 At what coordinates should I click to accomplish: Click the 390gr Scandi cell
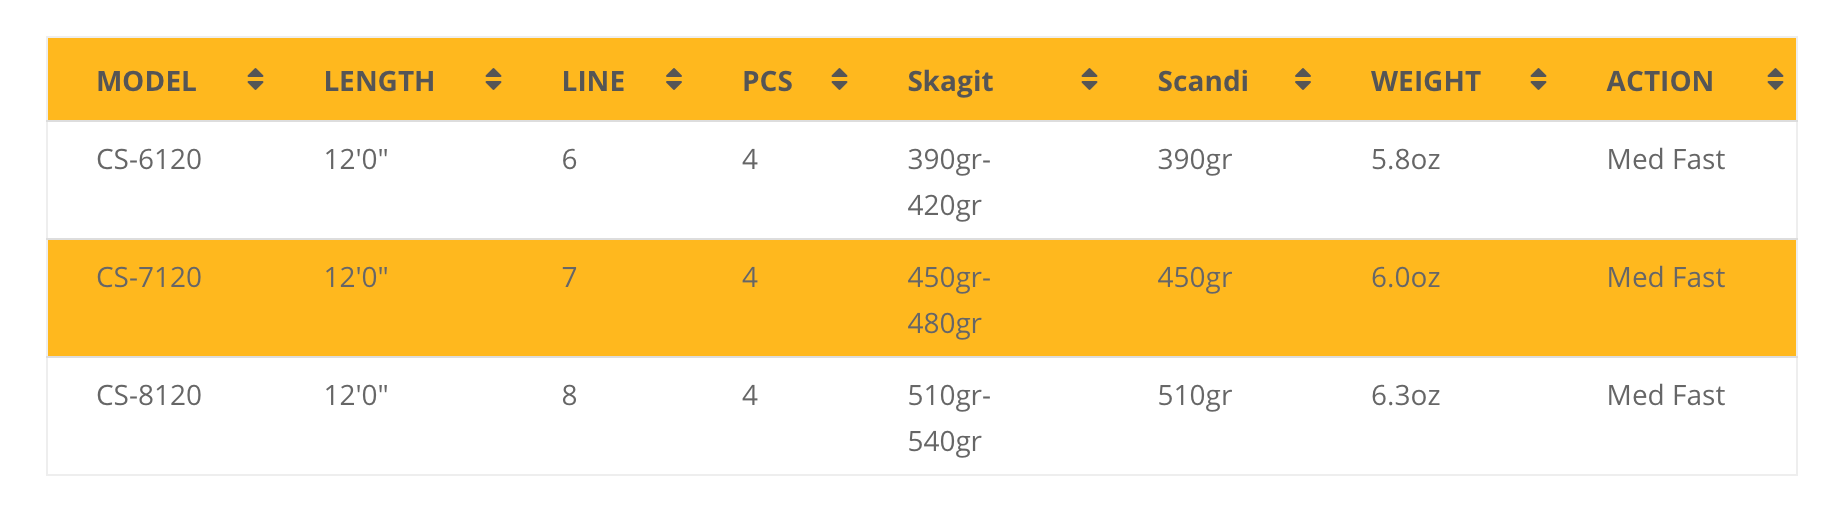click(1194, 159)
